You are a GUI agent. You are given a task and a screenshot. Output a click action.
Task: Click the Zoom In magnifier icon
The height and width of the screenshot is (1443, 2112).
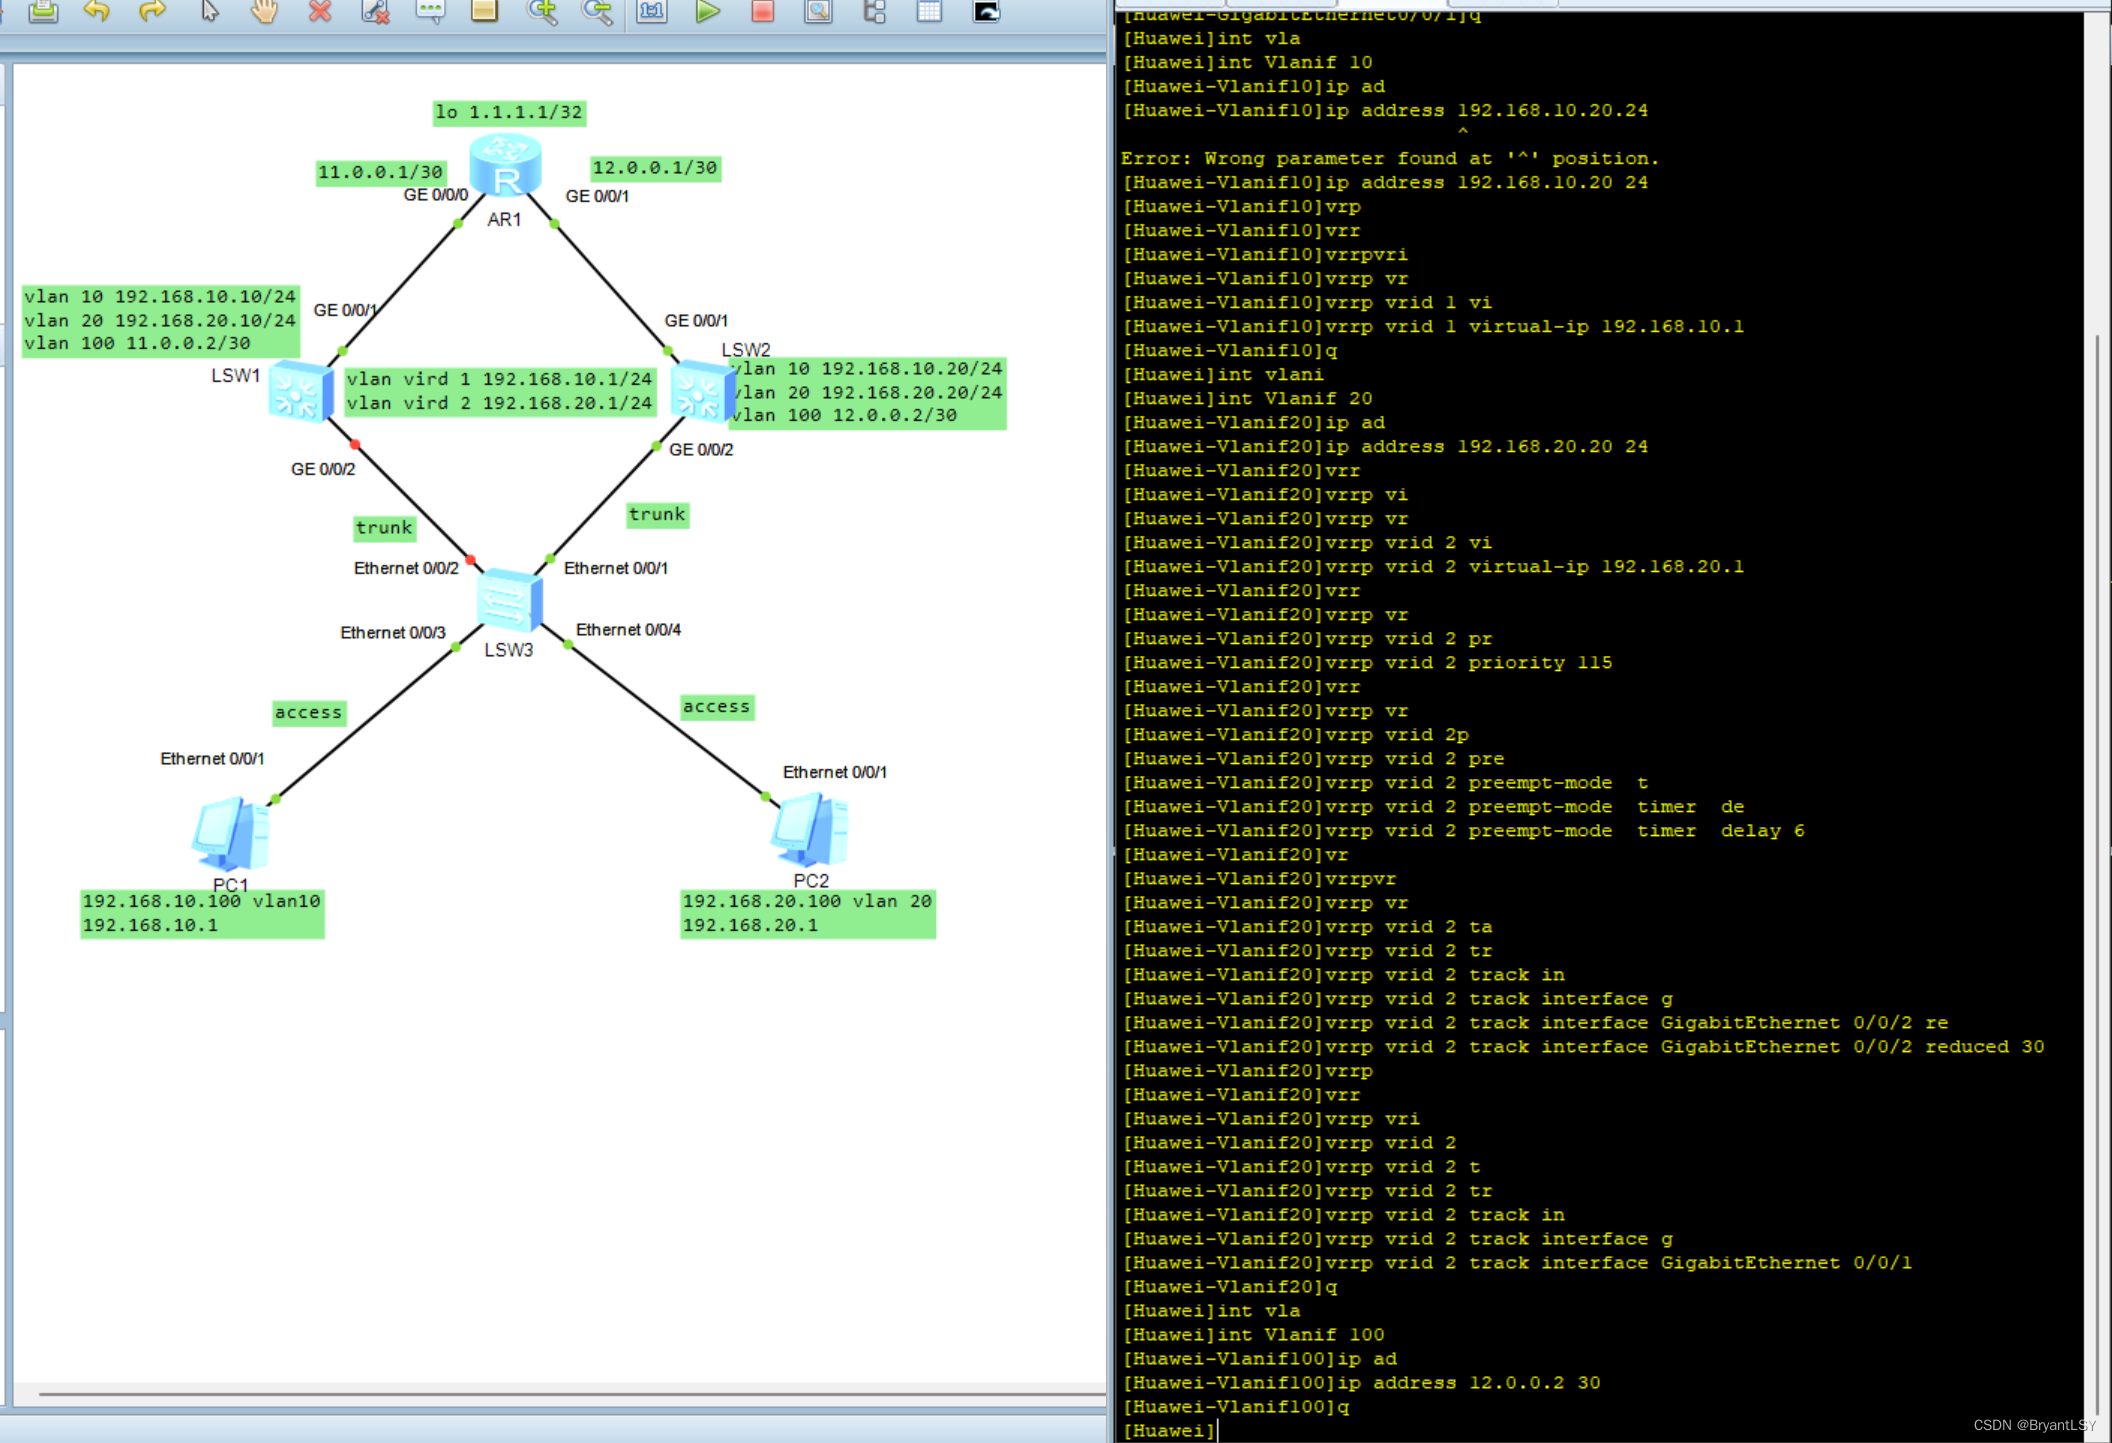542,11
